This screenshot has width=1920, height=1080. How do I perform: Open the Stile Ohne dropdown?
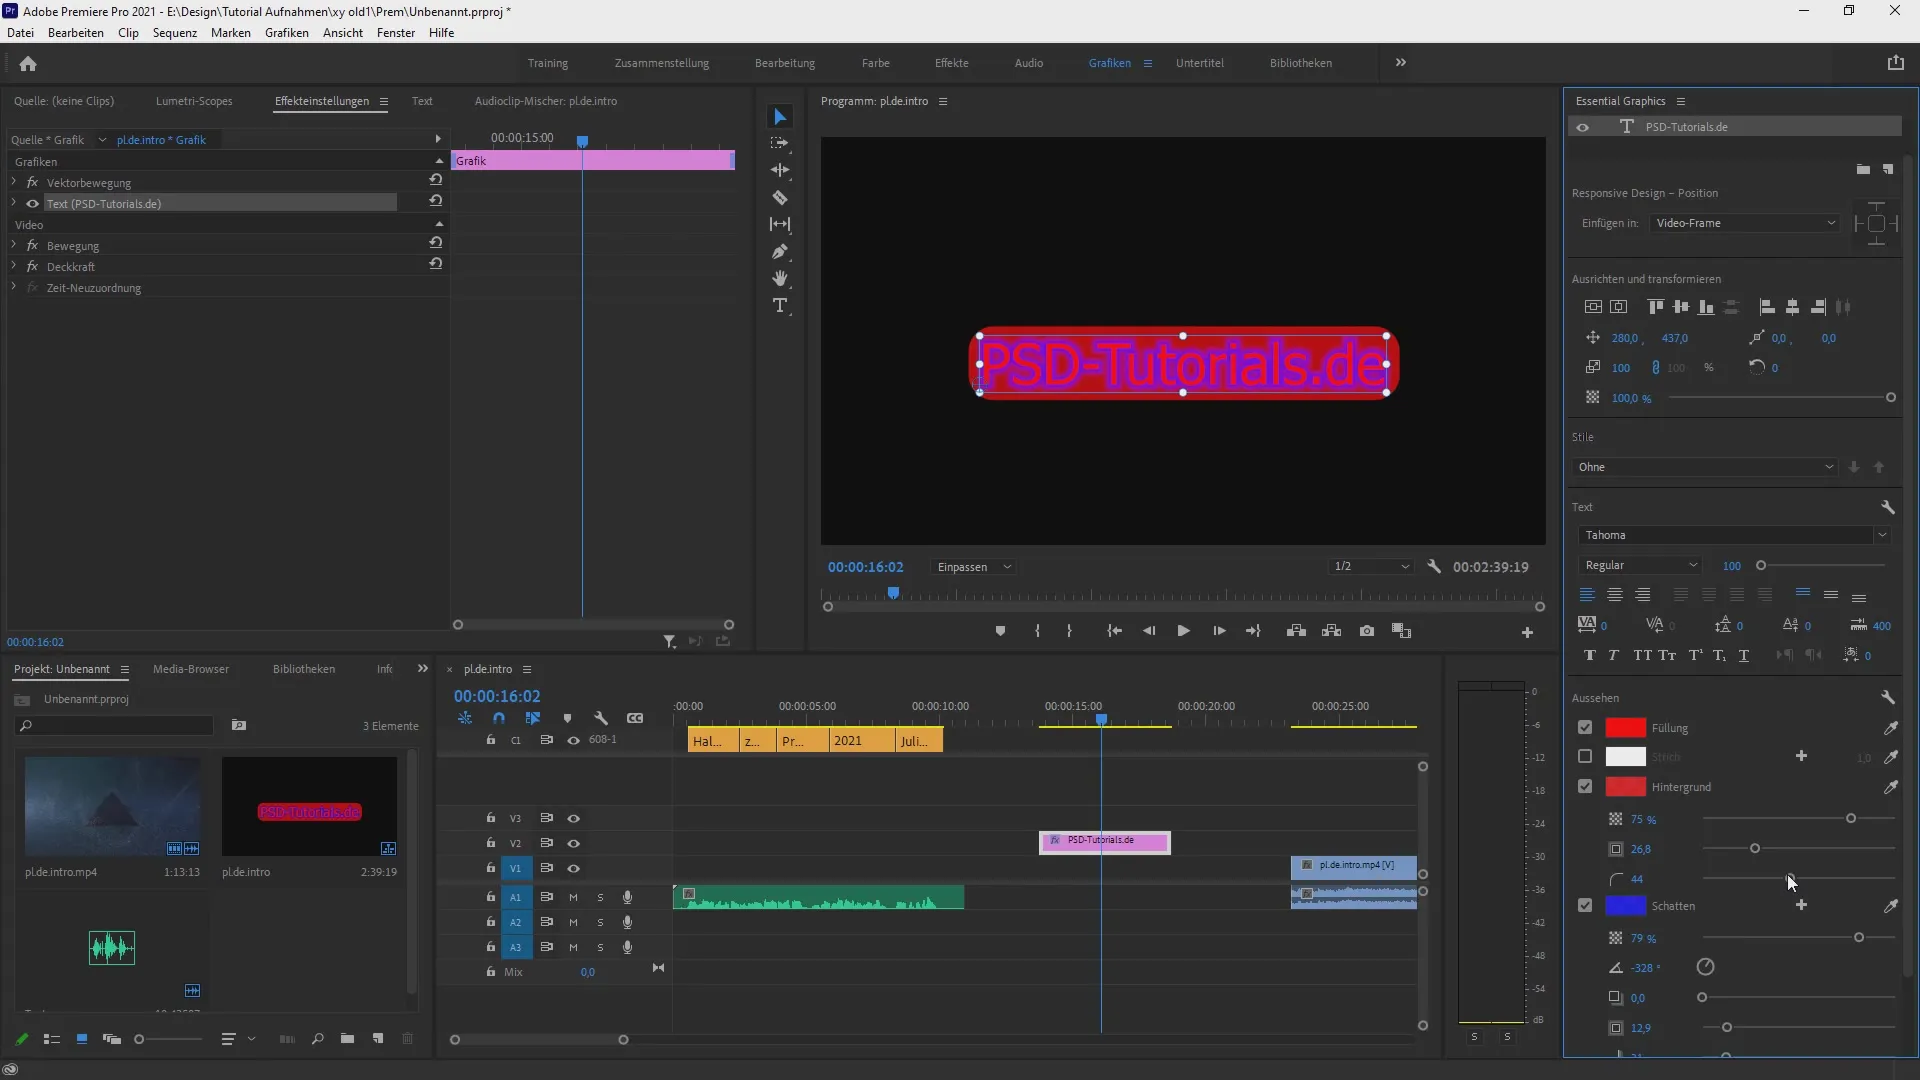click(1704, 467)
